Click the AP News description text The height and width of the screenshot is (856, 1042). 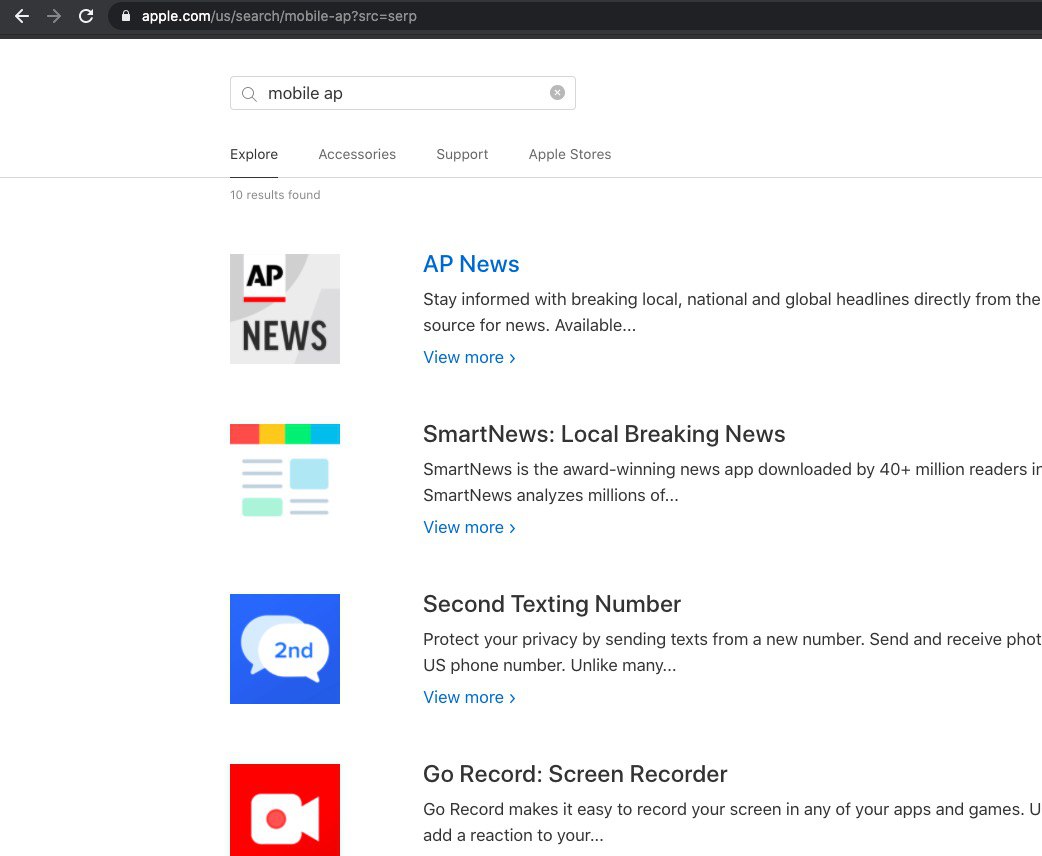pos(732,312)
